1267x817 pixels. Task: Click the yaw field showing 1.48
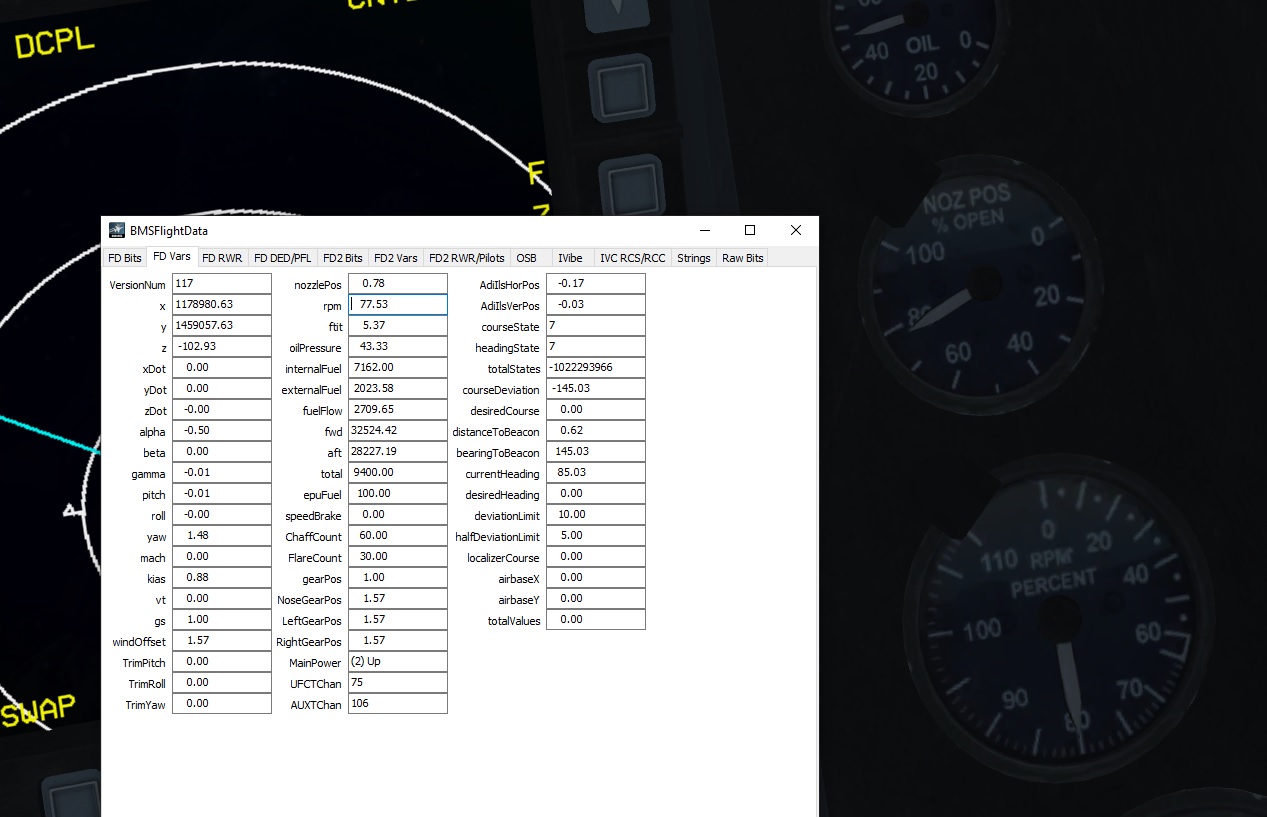point(222,536)
